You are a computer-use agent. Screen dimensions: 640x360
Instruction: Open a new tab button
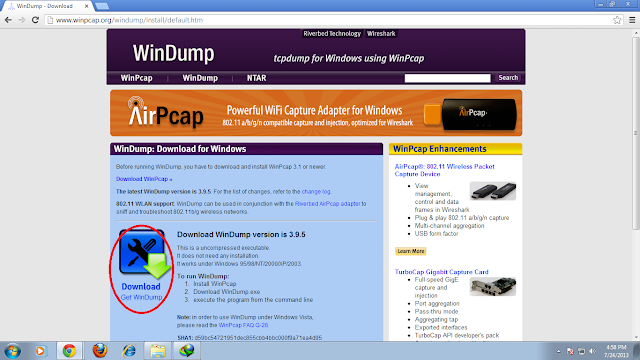(102, 6)
